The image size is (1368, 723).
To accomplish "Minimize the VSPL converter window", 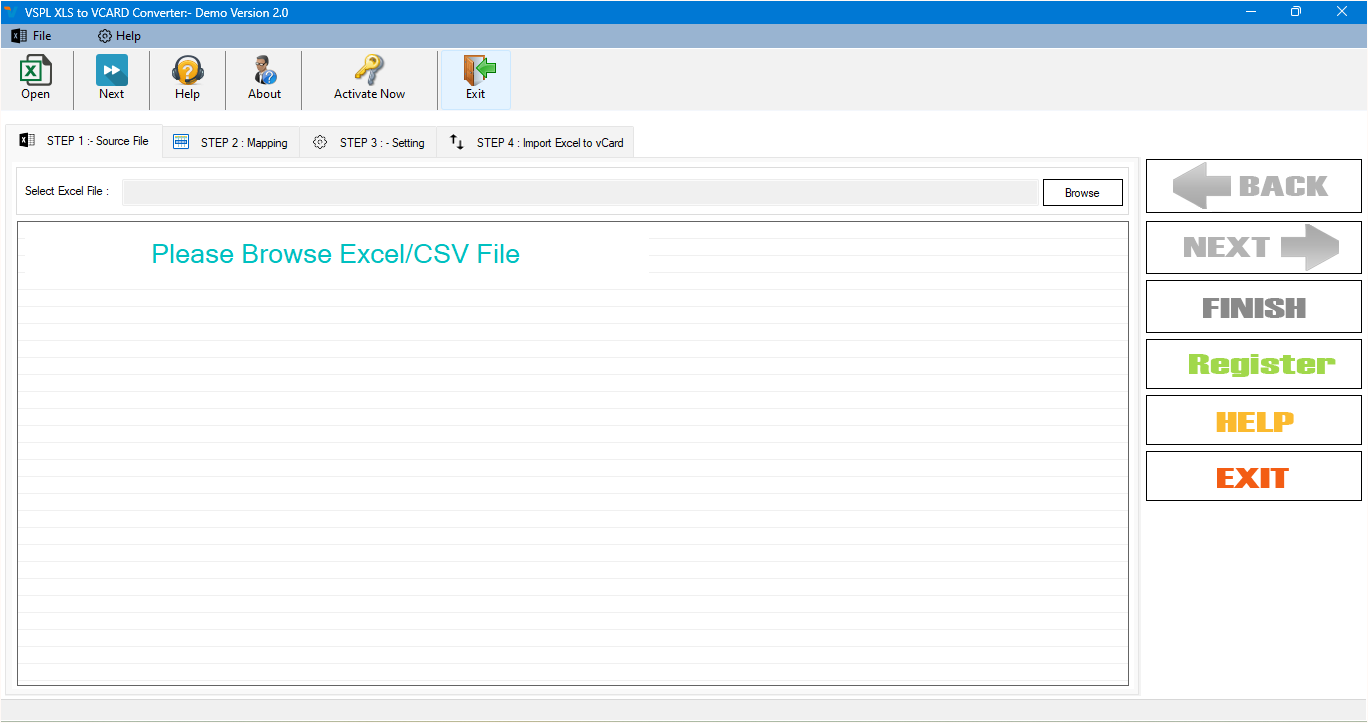I will [1252, 12].
